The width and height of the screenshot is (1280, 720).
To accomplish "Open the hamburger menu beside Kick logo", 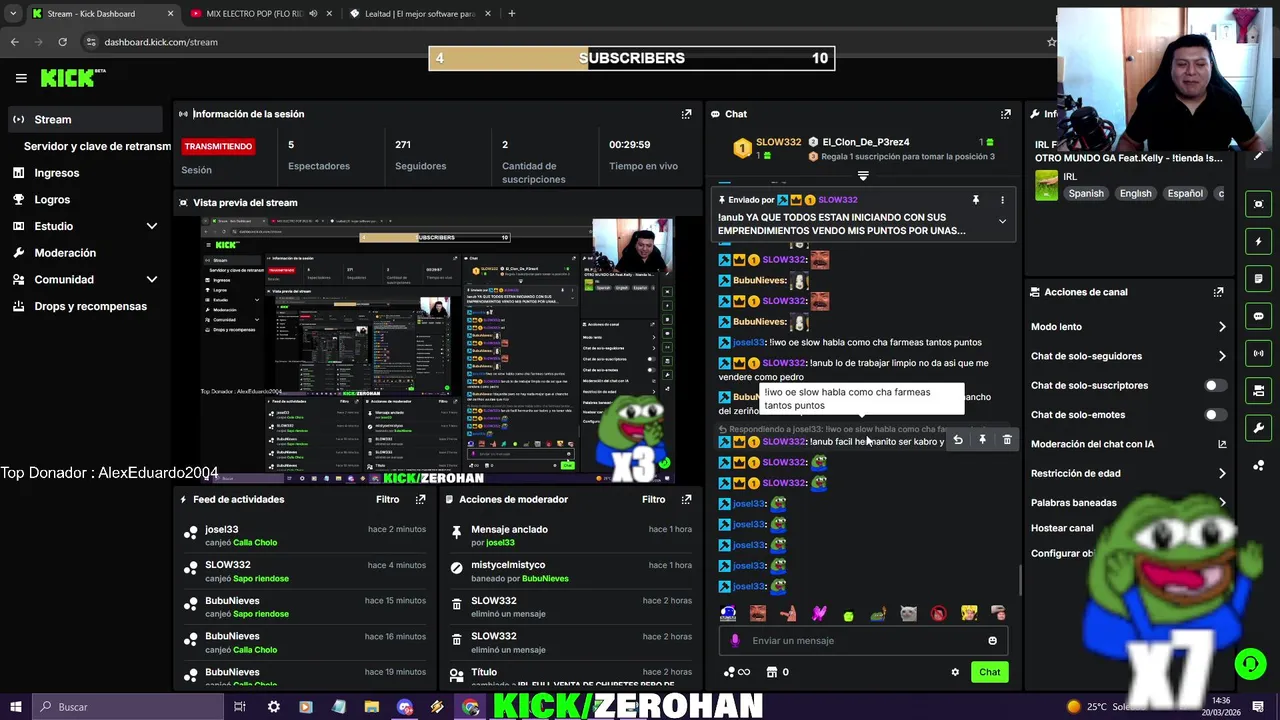I will [x=21, y=78].
